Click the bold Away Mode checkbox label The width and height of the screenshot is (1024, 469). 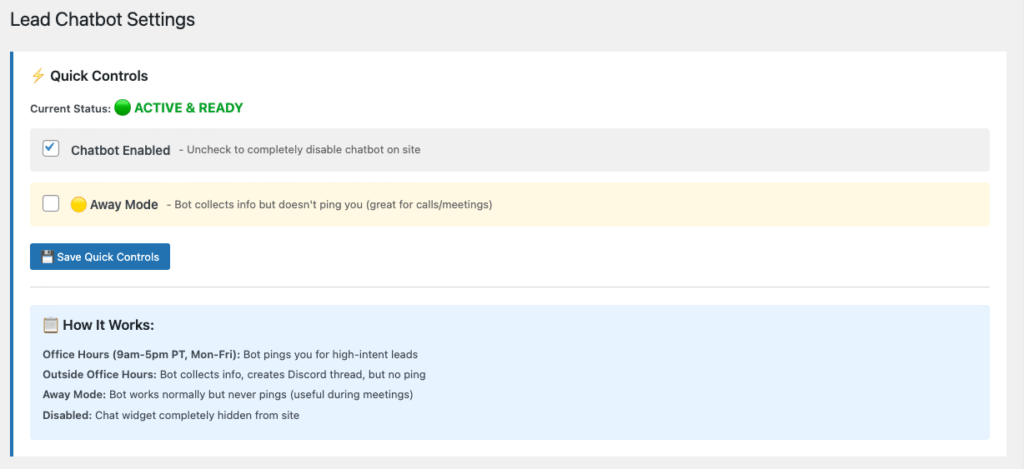[x=124, y=204]
